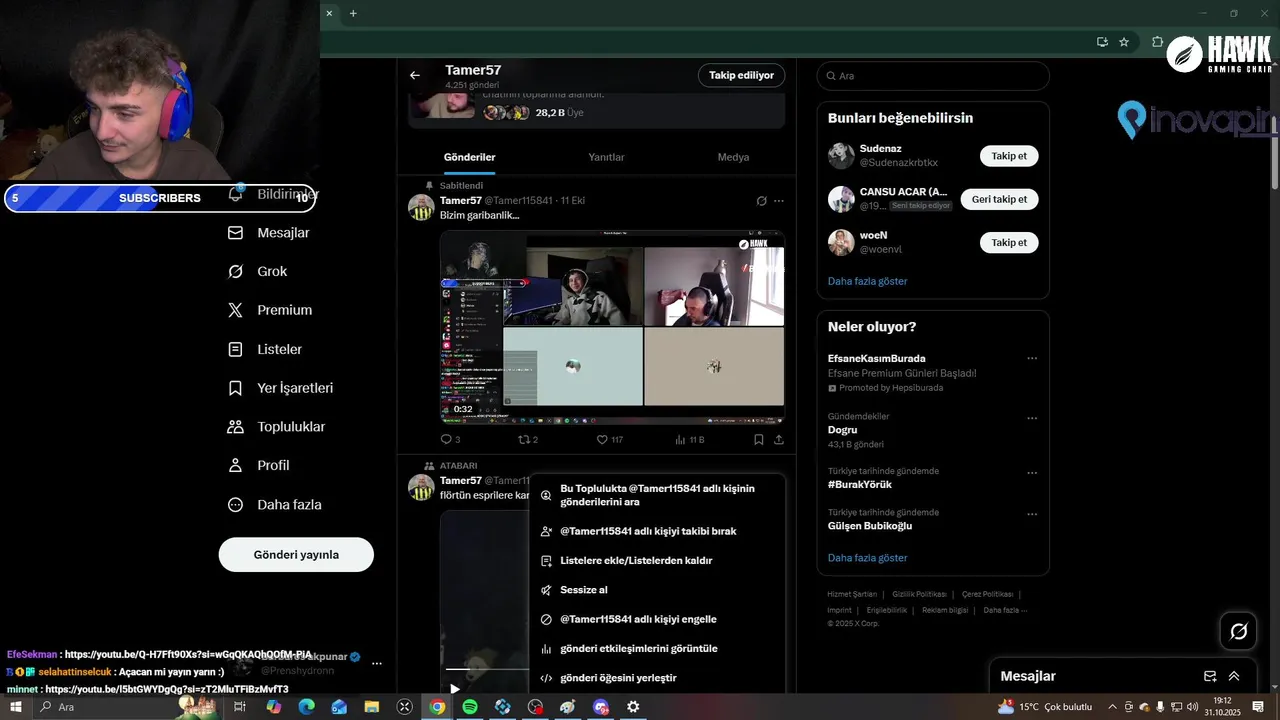Like the pinned post with the heart icon
The width and height of the screenshot is (1280, 720).
602,439
